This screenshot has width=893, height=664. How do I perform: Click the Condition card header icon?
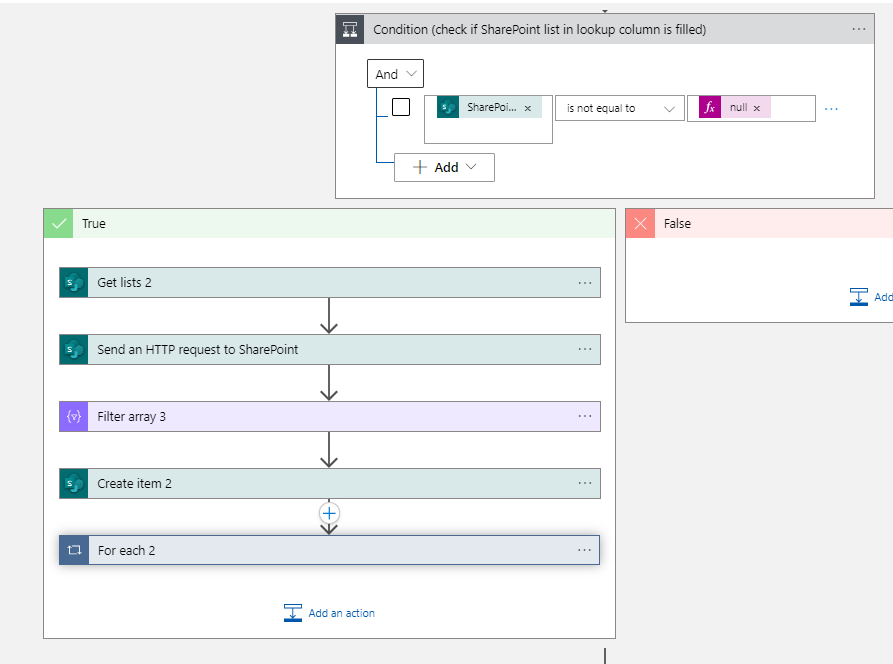(350, 29)
